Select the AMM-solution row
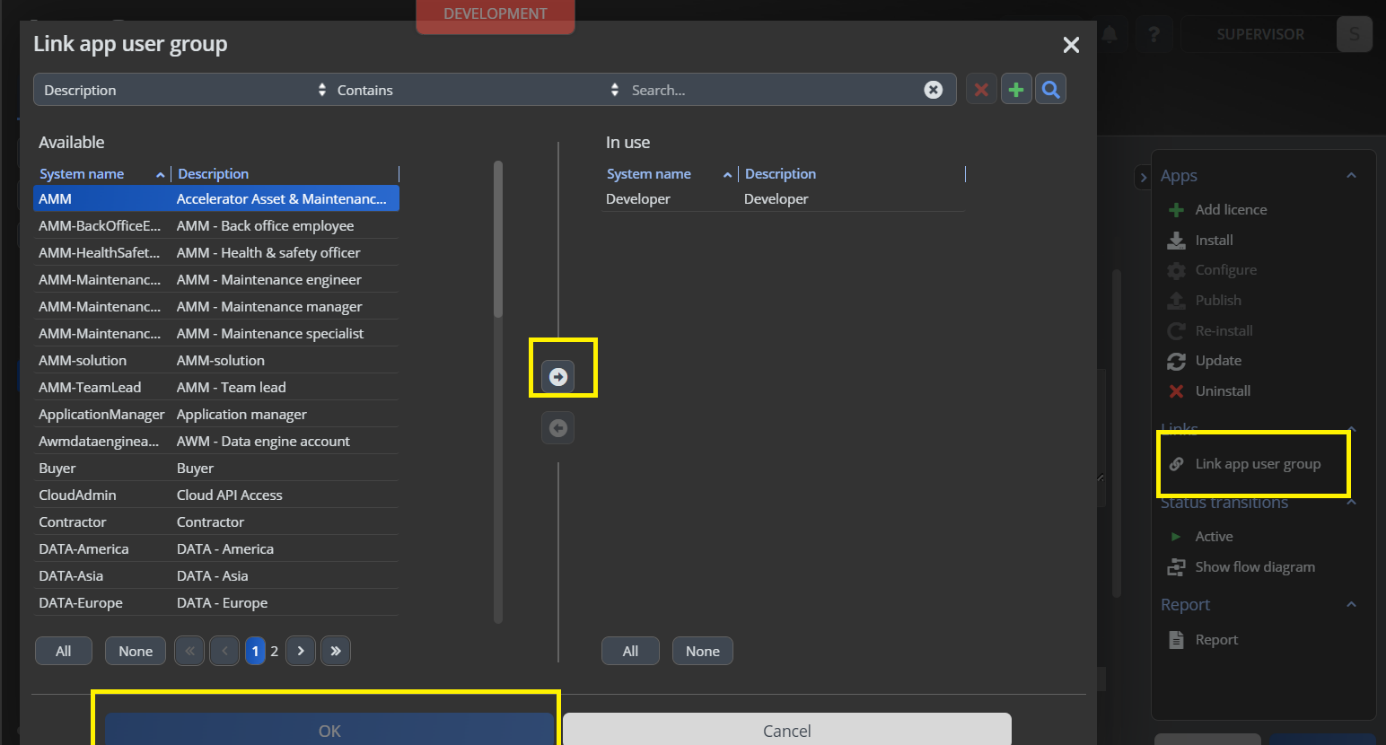1386x745 pixels. click(216, 361)
